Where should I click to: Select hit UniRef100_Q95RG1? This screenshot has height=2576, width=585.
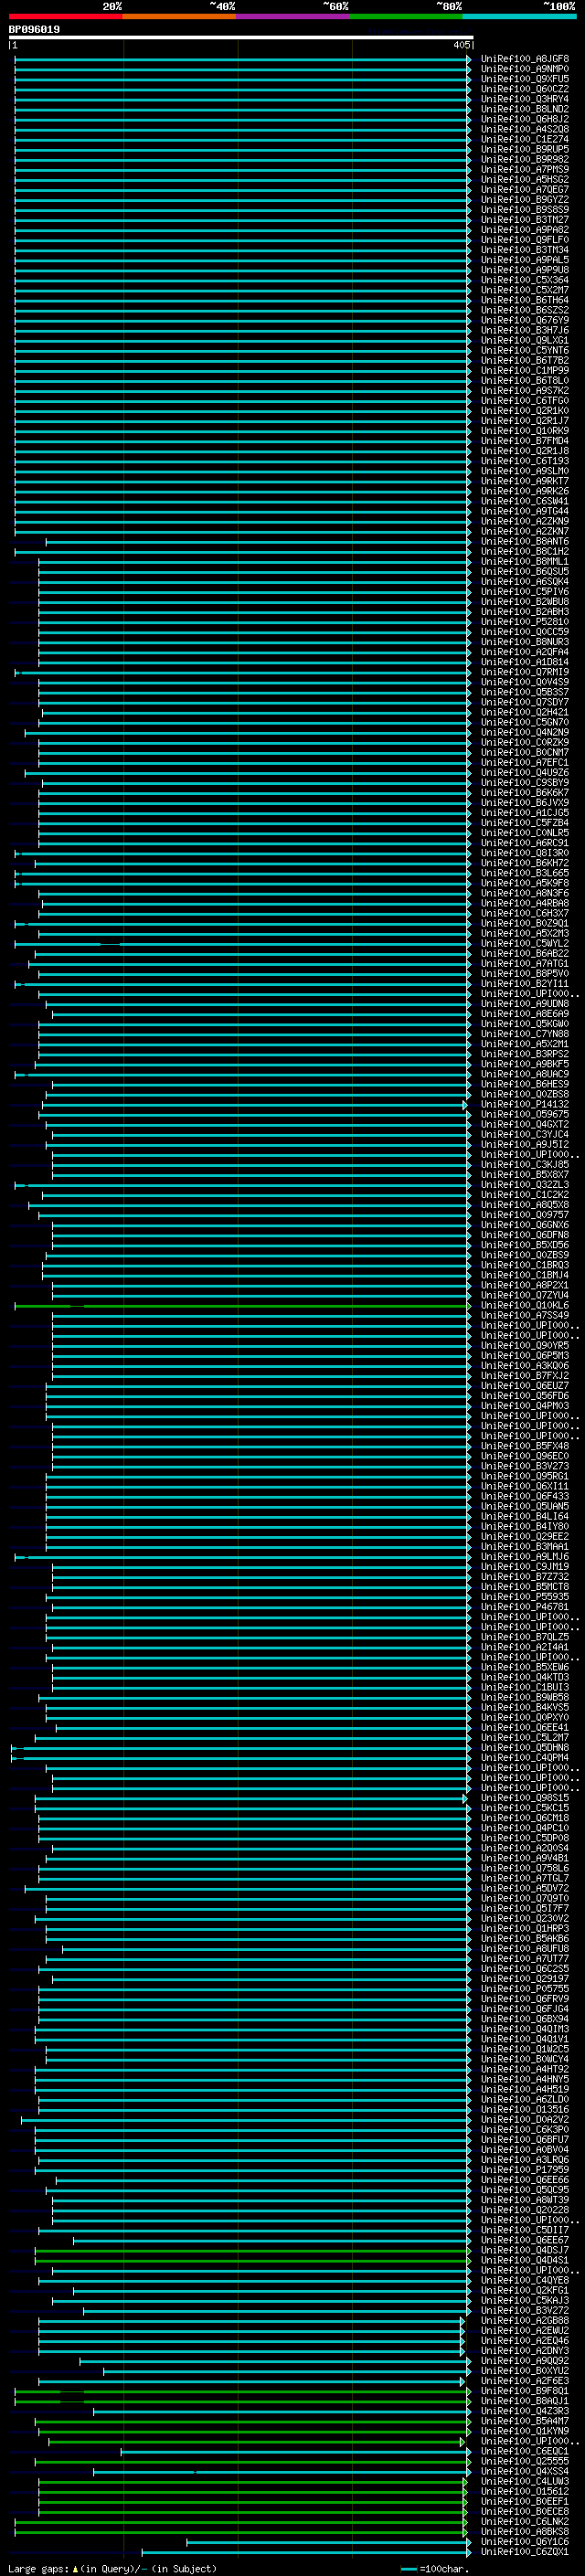click(x=525, y=1476)
